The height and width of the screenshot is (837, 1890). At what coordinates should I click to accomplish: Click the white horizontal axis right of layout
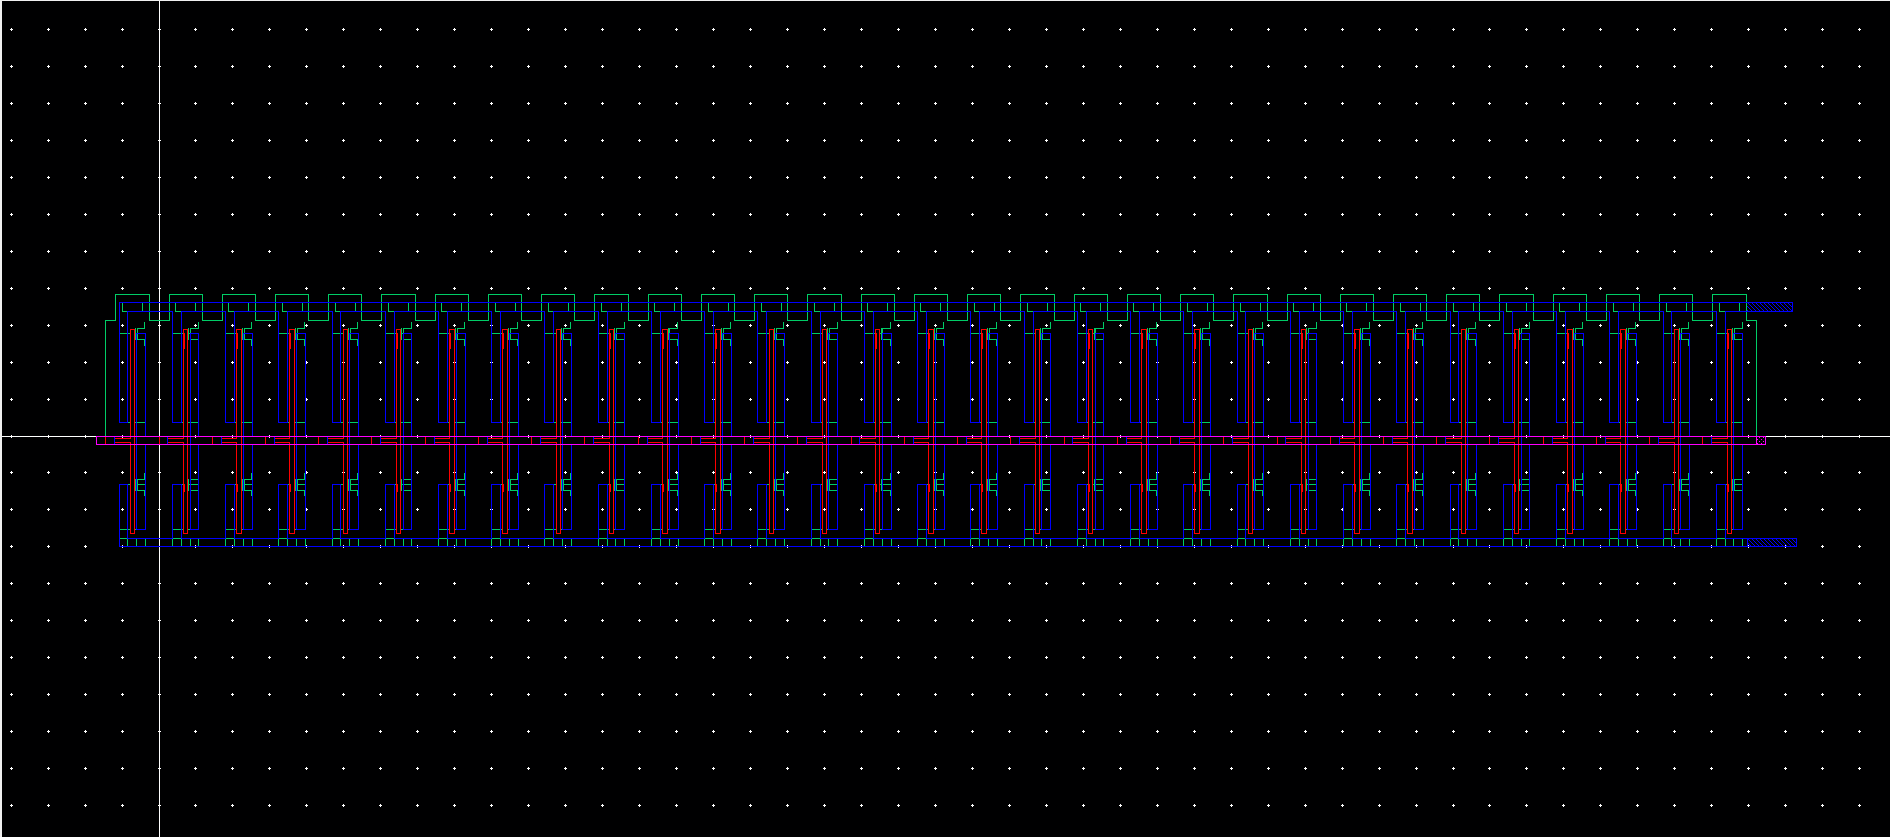[1830, 436]
